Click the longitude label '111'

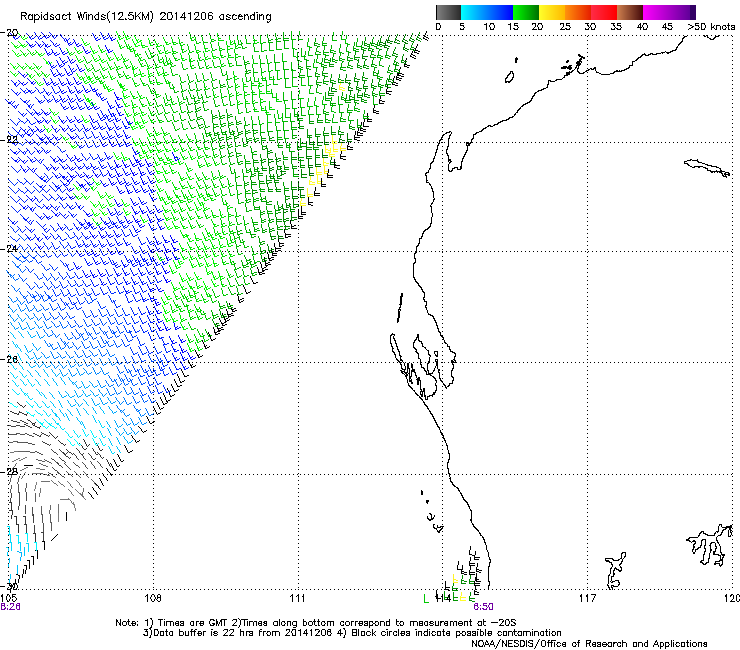click(298, 598)
